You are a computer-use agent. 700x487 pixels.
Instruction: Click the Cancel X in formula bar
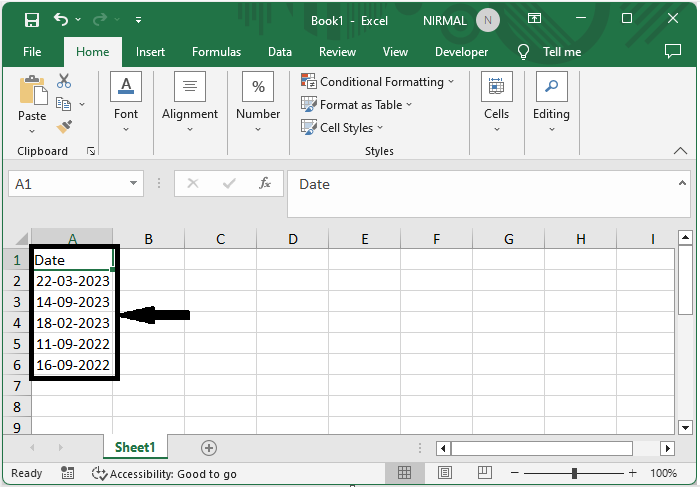click(193, 183)
